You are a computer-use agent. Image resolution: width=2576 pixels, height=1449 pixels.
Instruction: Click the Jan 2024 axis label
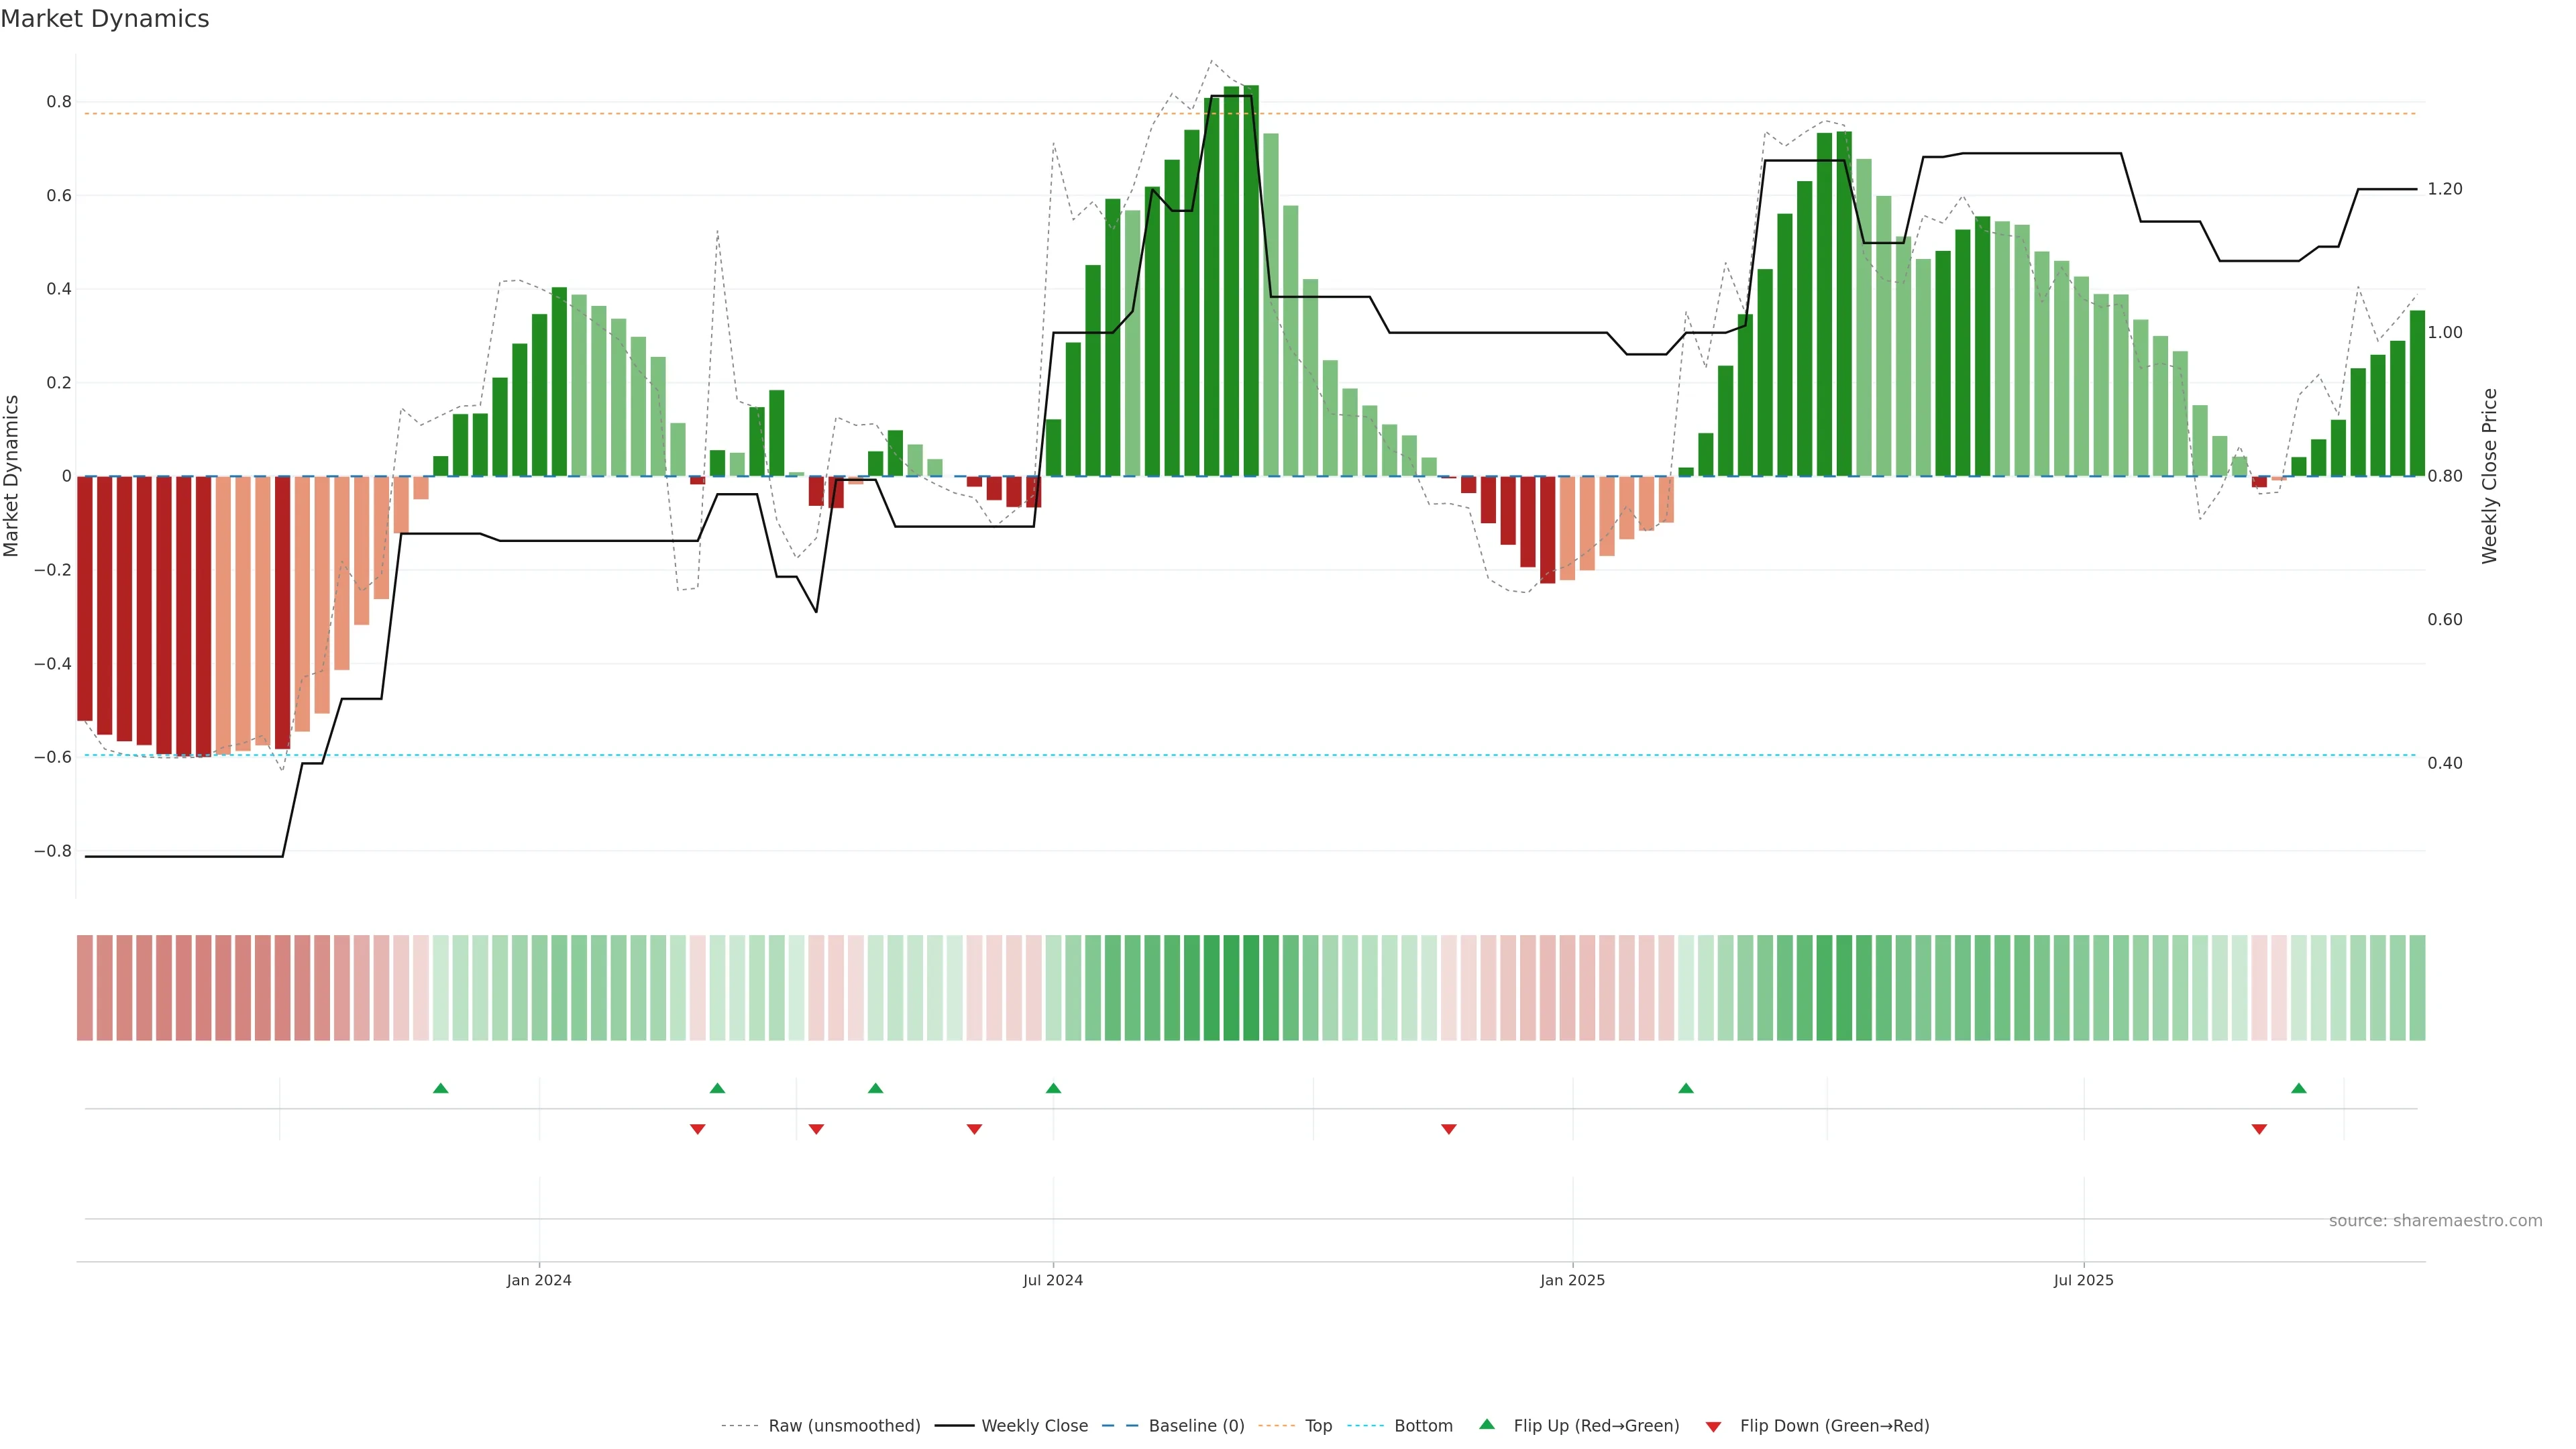pos(539,1280)
